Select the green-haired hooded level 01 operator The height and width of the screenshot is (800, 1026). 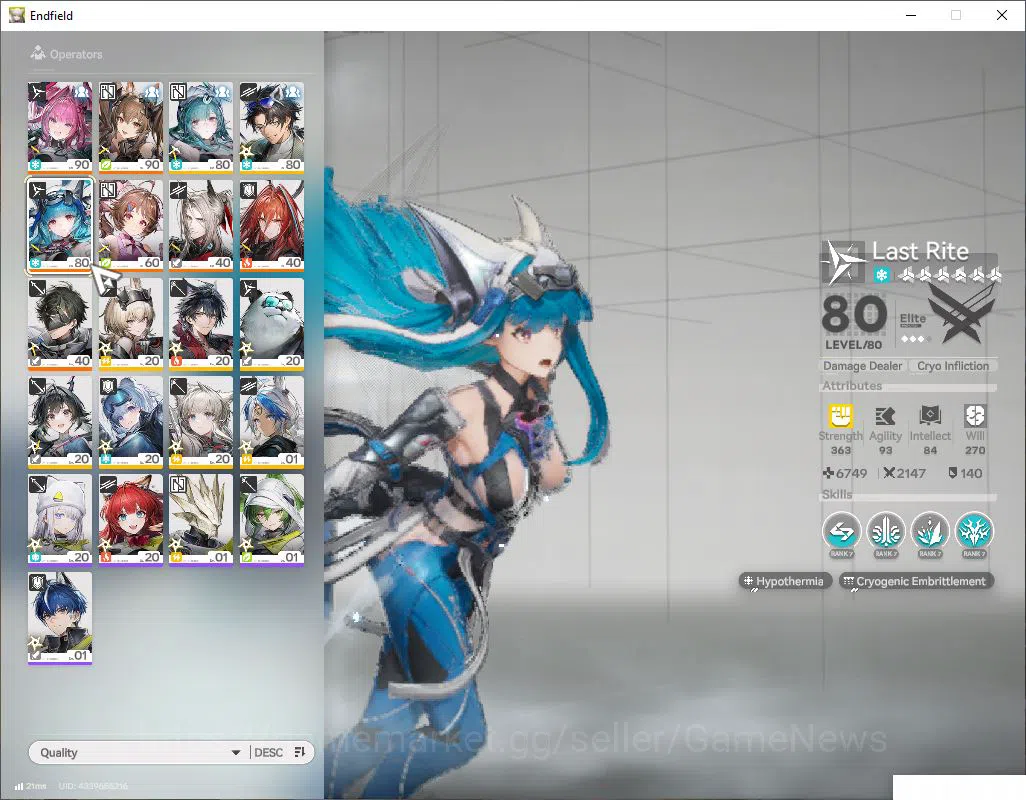[272, 520]
